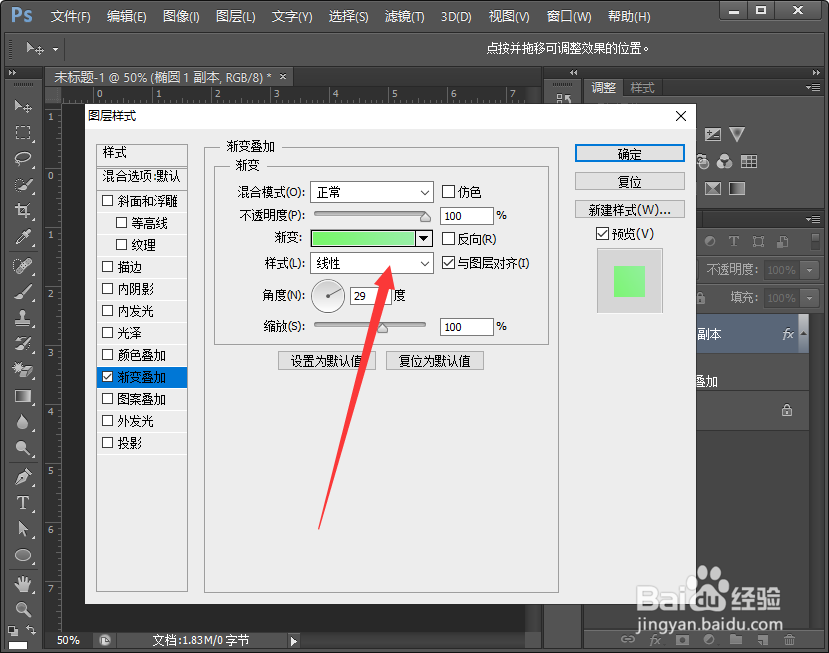The image size is (829, 653).
Task: Open the 图像(I) menu
Action: 181,16
